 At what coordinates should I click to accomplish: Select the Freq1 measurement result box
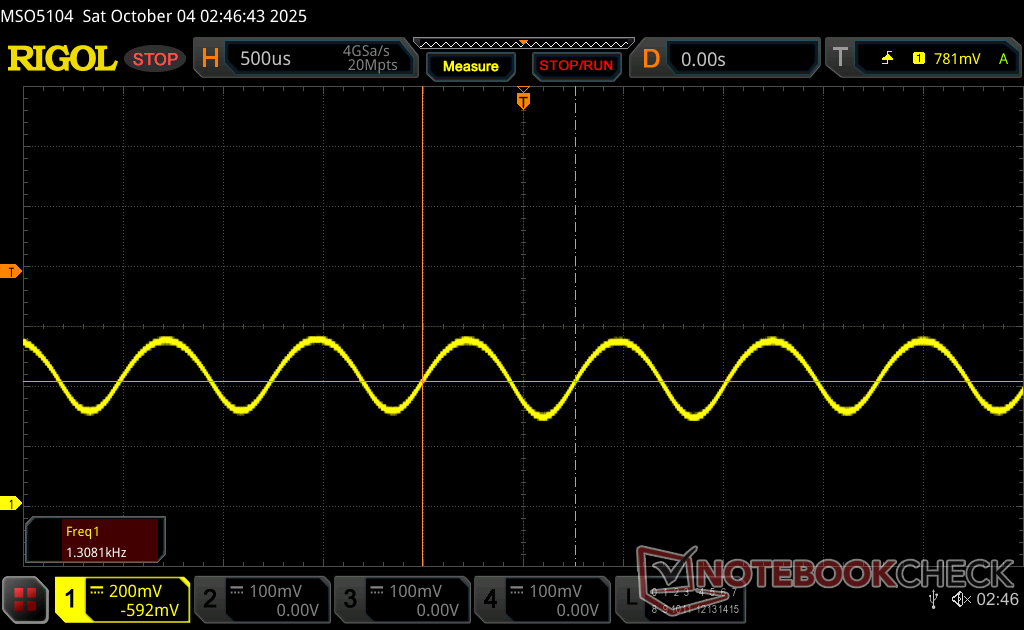point(95,540)
